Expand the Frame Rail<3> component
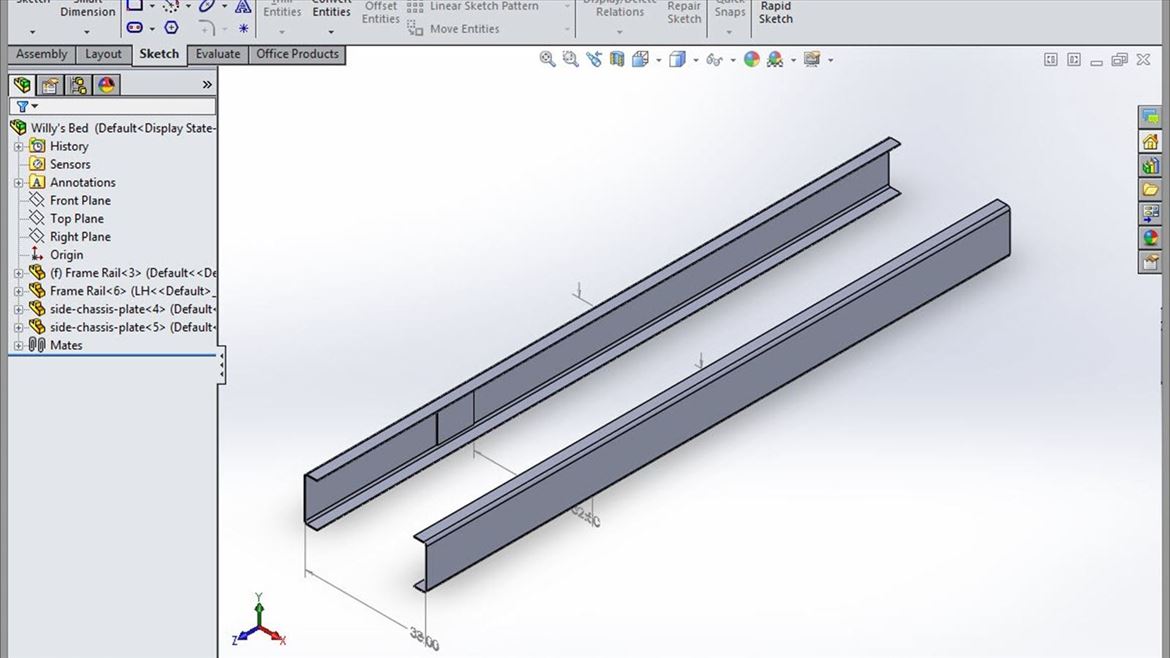Image resolution: width=1170 pixels, height=658 pixels. [x=19, y=273]
